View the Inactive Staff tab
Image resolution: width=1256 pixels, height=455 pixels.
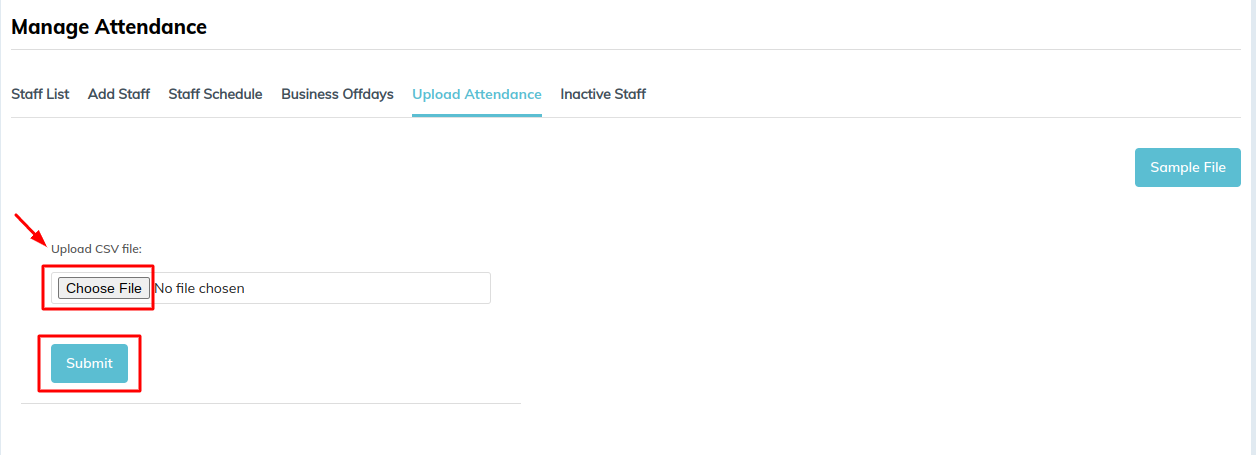[x=603, y=94]
